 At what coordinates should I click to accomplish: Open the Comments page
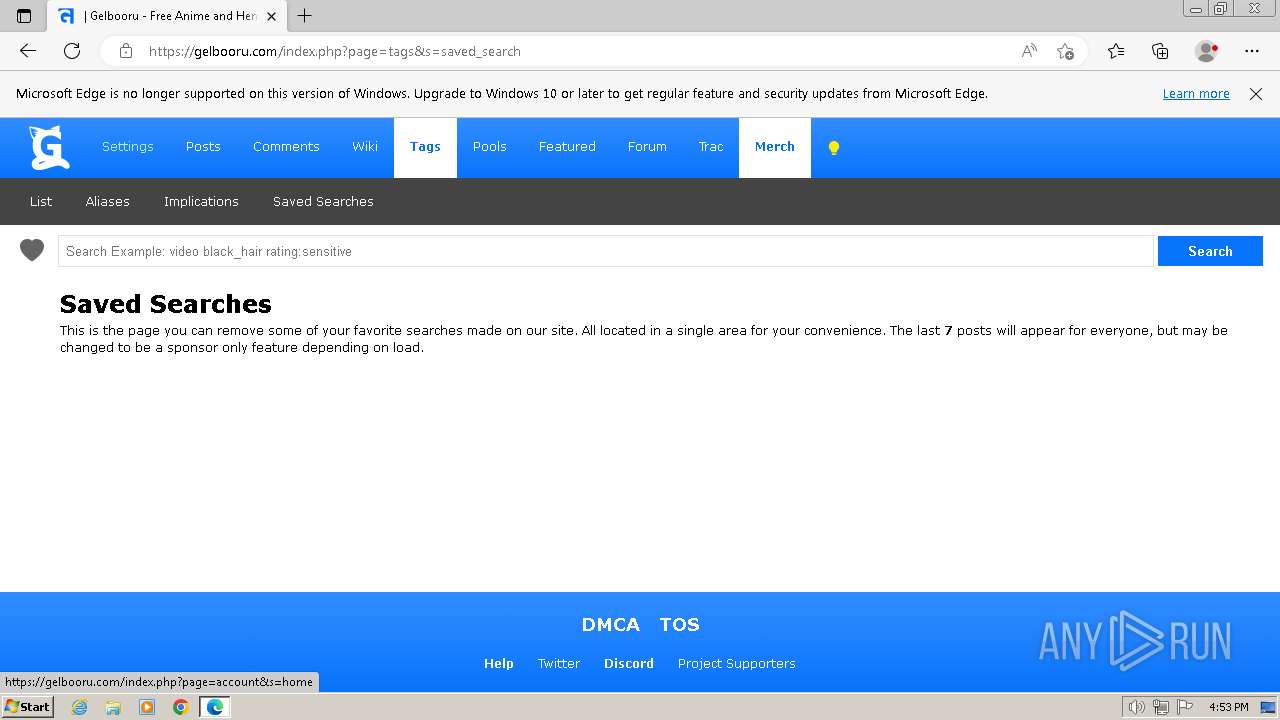[x=286, y=147]
